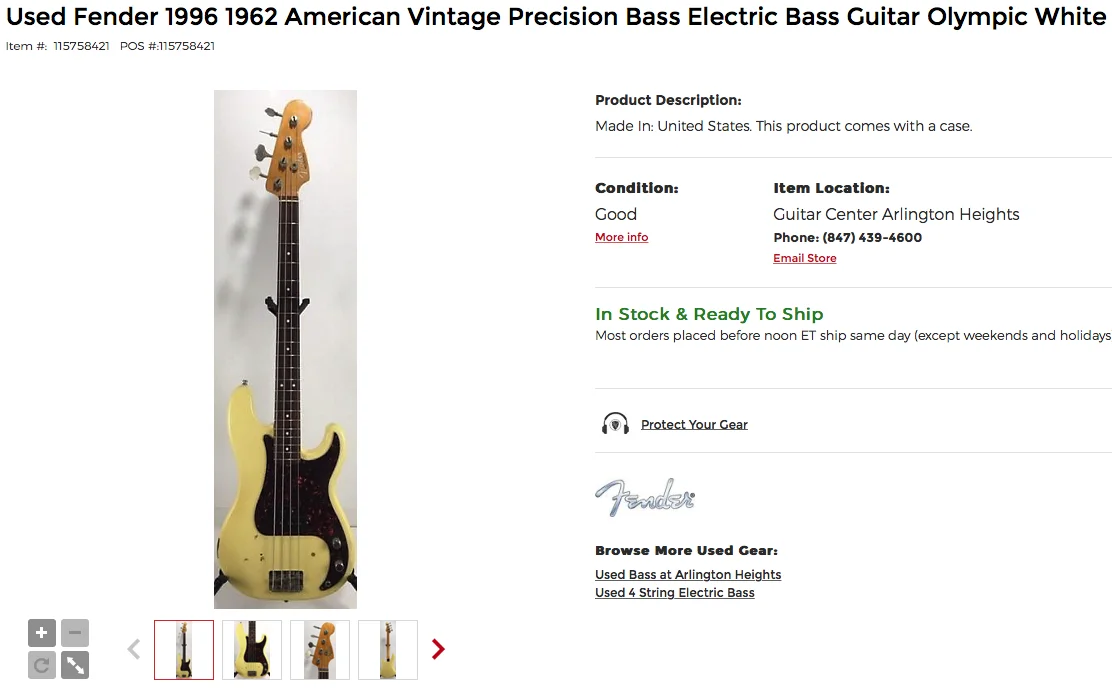
Task: Select the headstock close-up thumbnail
Action: (320, 650)
